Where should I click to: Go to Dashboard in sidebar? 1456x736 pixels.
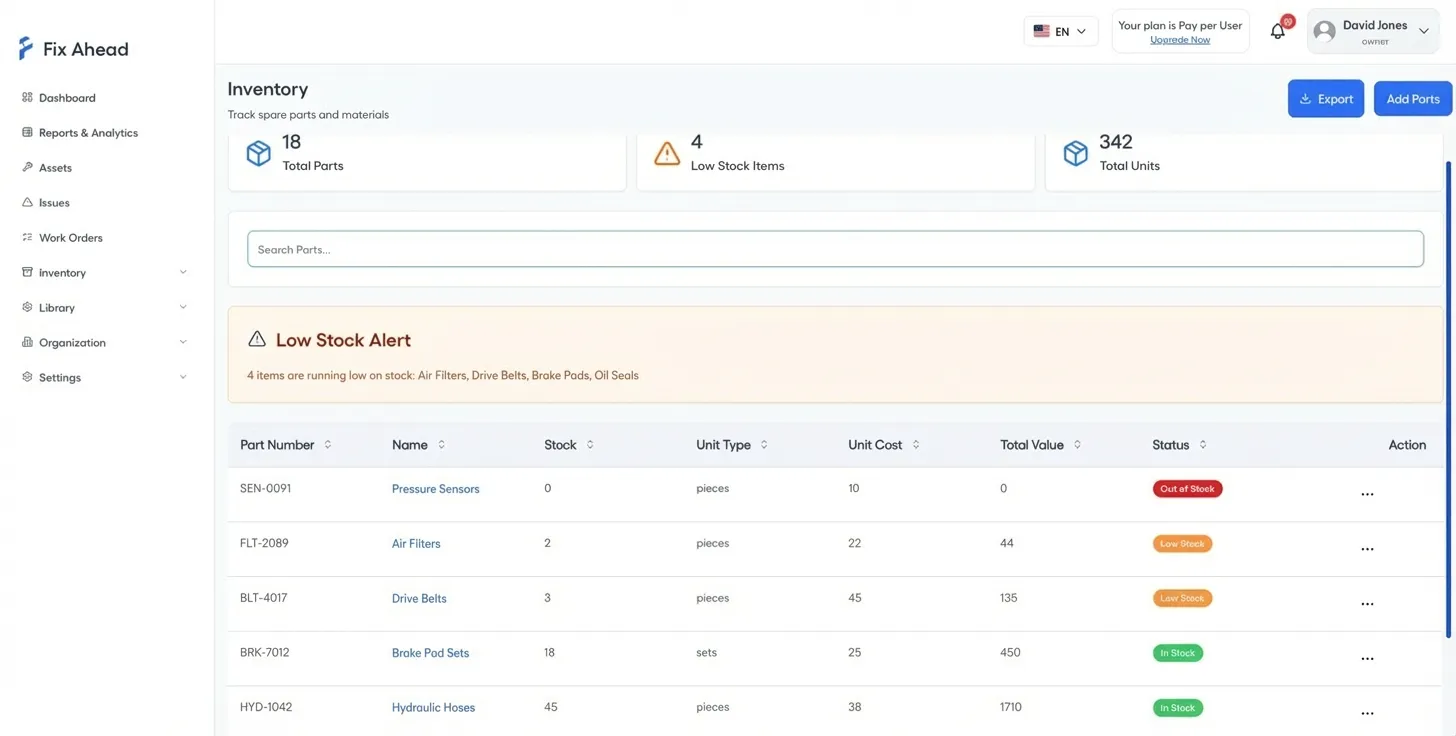pyautogui.click(x=67, y=98)
